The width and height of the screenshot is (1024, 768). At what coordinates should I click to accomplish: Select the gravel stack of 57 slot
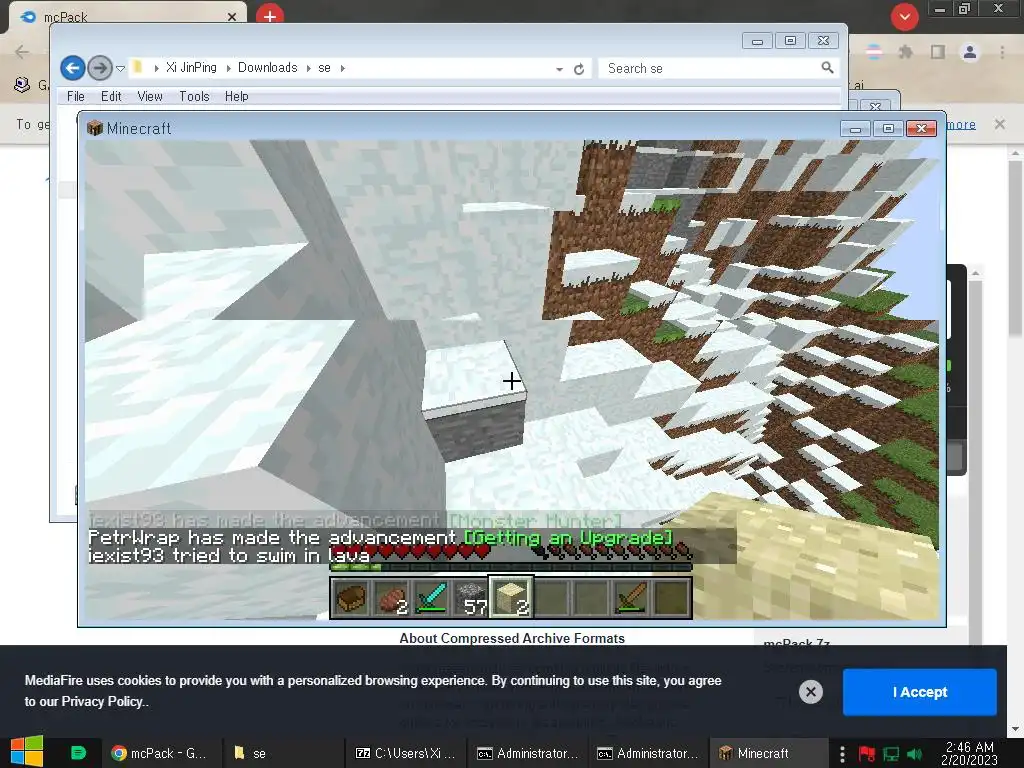click(471, 598)
